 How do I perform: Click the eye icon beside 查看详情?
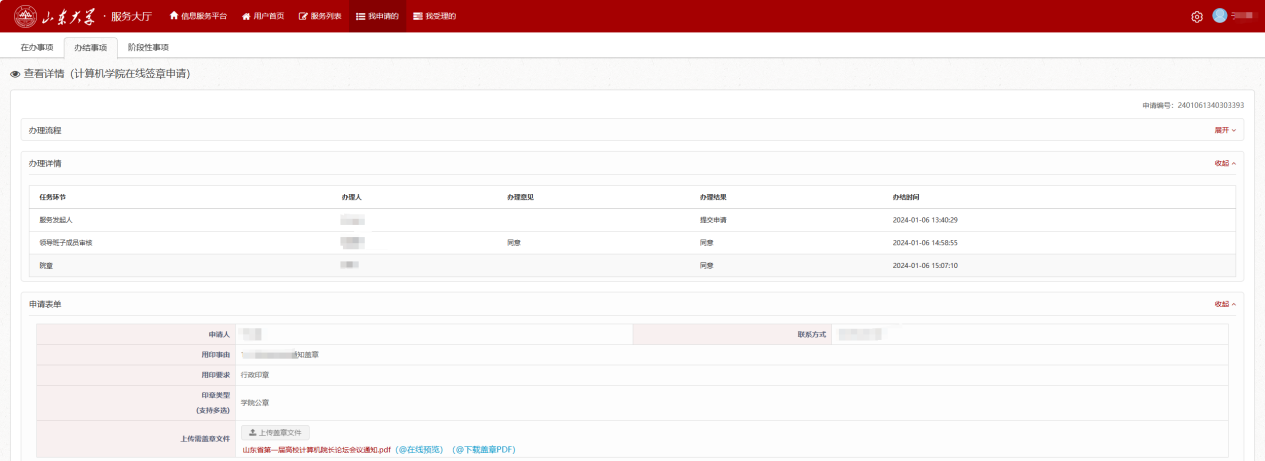click(x=15, y=74)
